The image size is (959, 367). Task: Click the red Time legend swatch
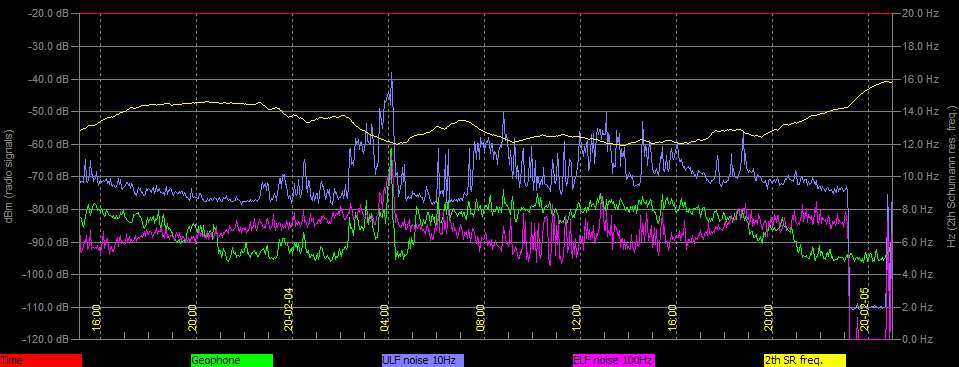(x=41, y=361)
